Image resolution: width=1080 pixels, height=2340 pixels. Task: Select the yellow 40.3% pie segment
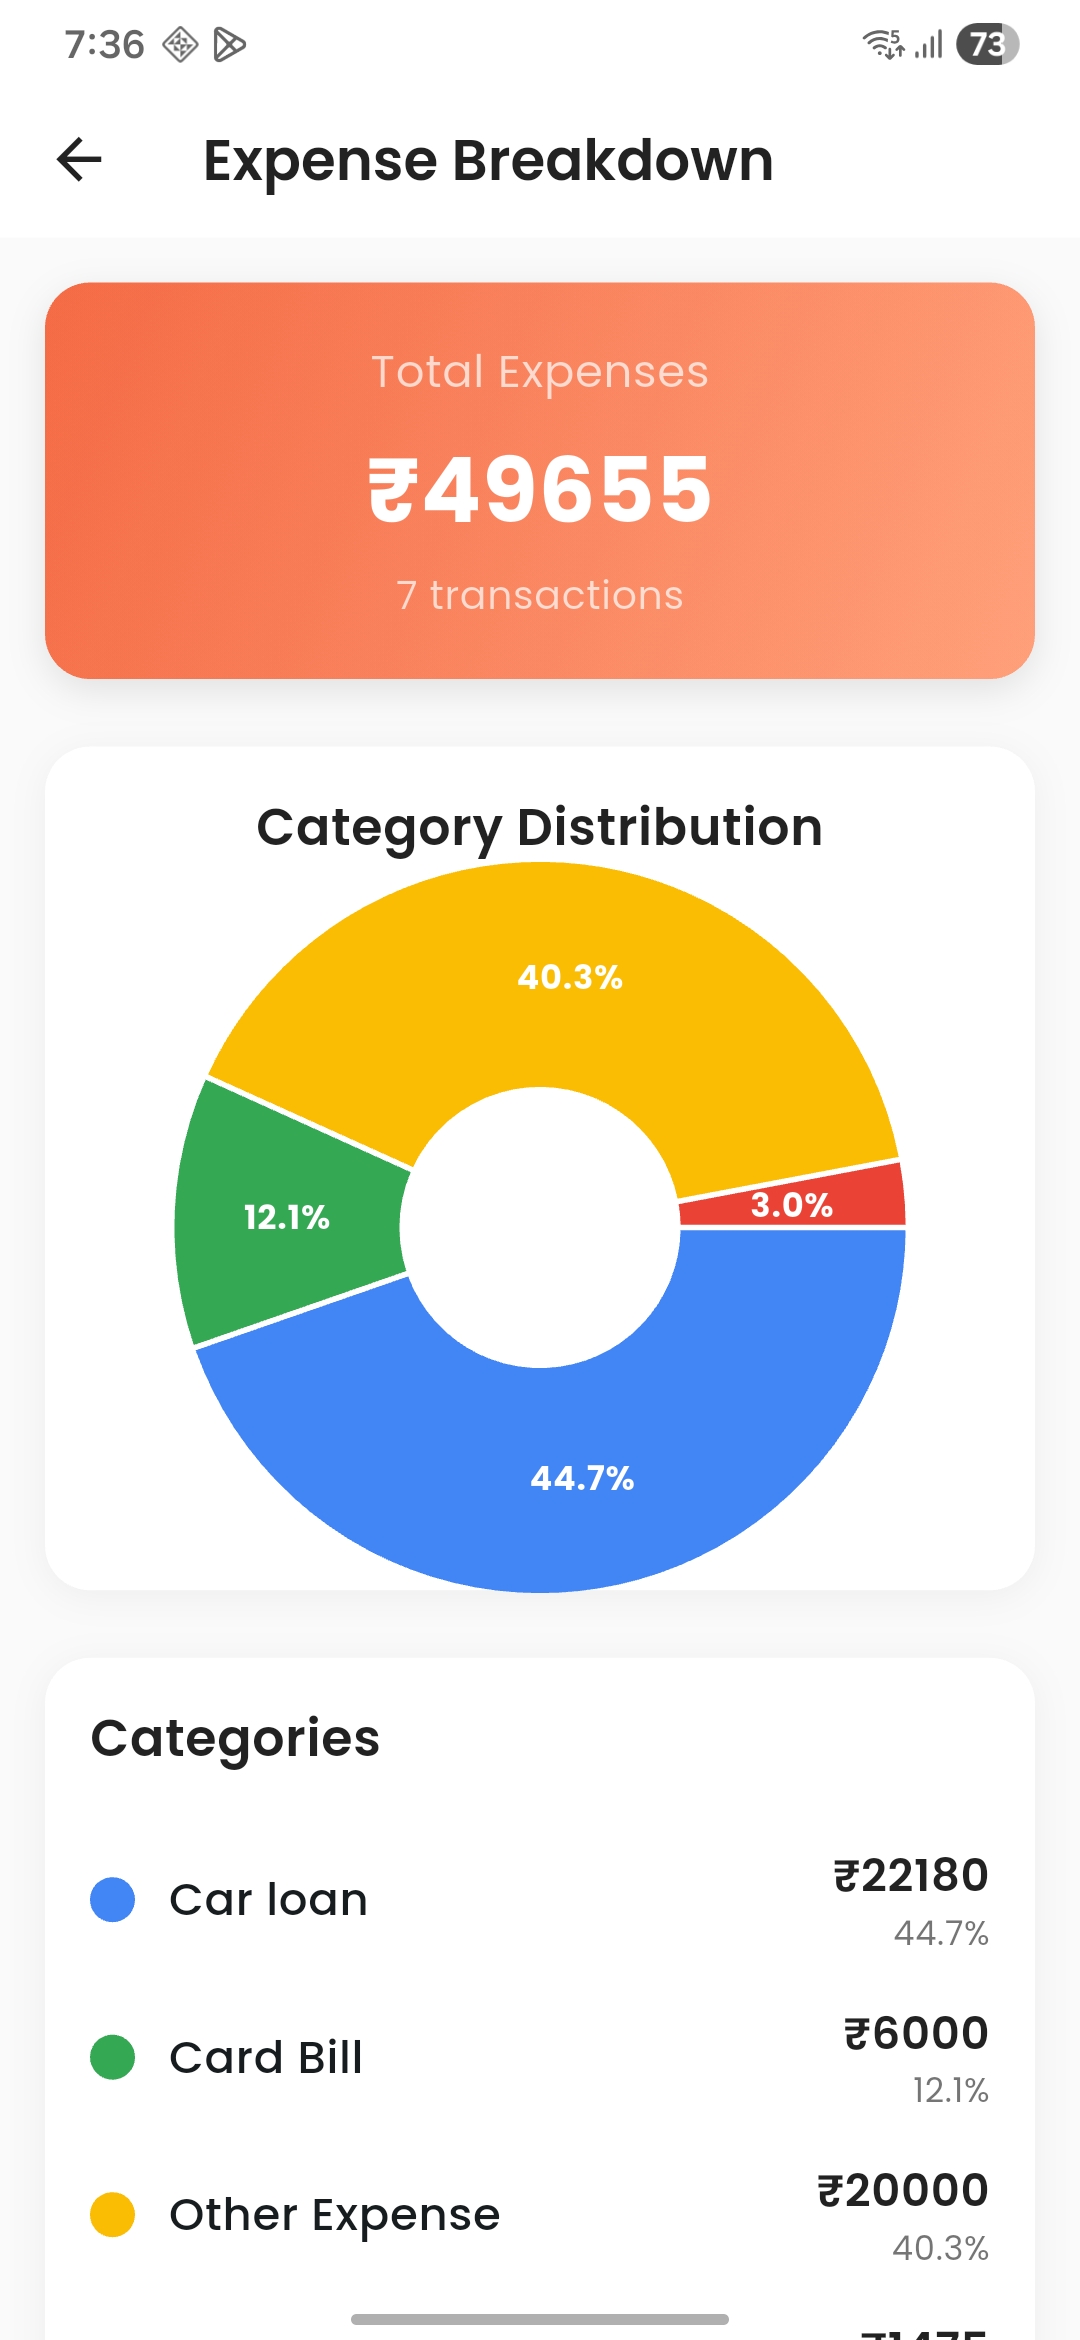click(570, 980)
